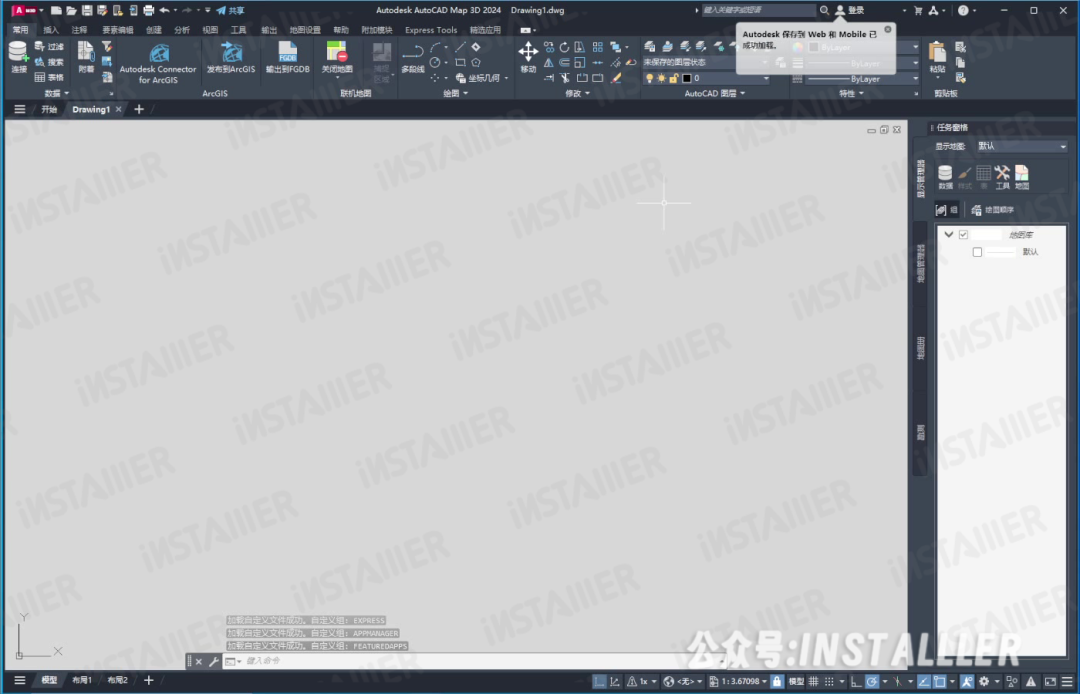Collapse the 地图库 tree node
1080x694 pixels.
coord(948,235)
